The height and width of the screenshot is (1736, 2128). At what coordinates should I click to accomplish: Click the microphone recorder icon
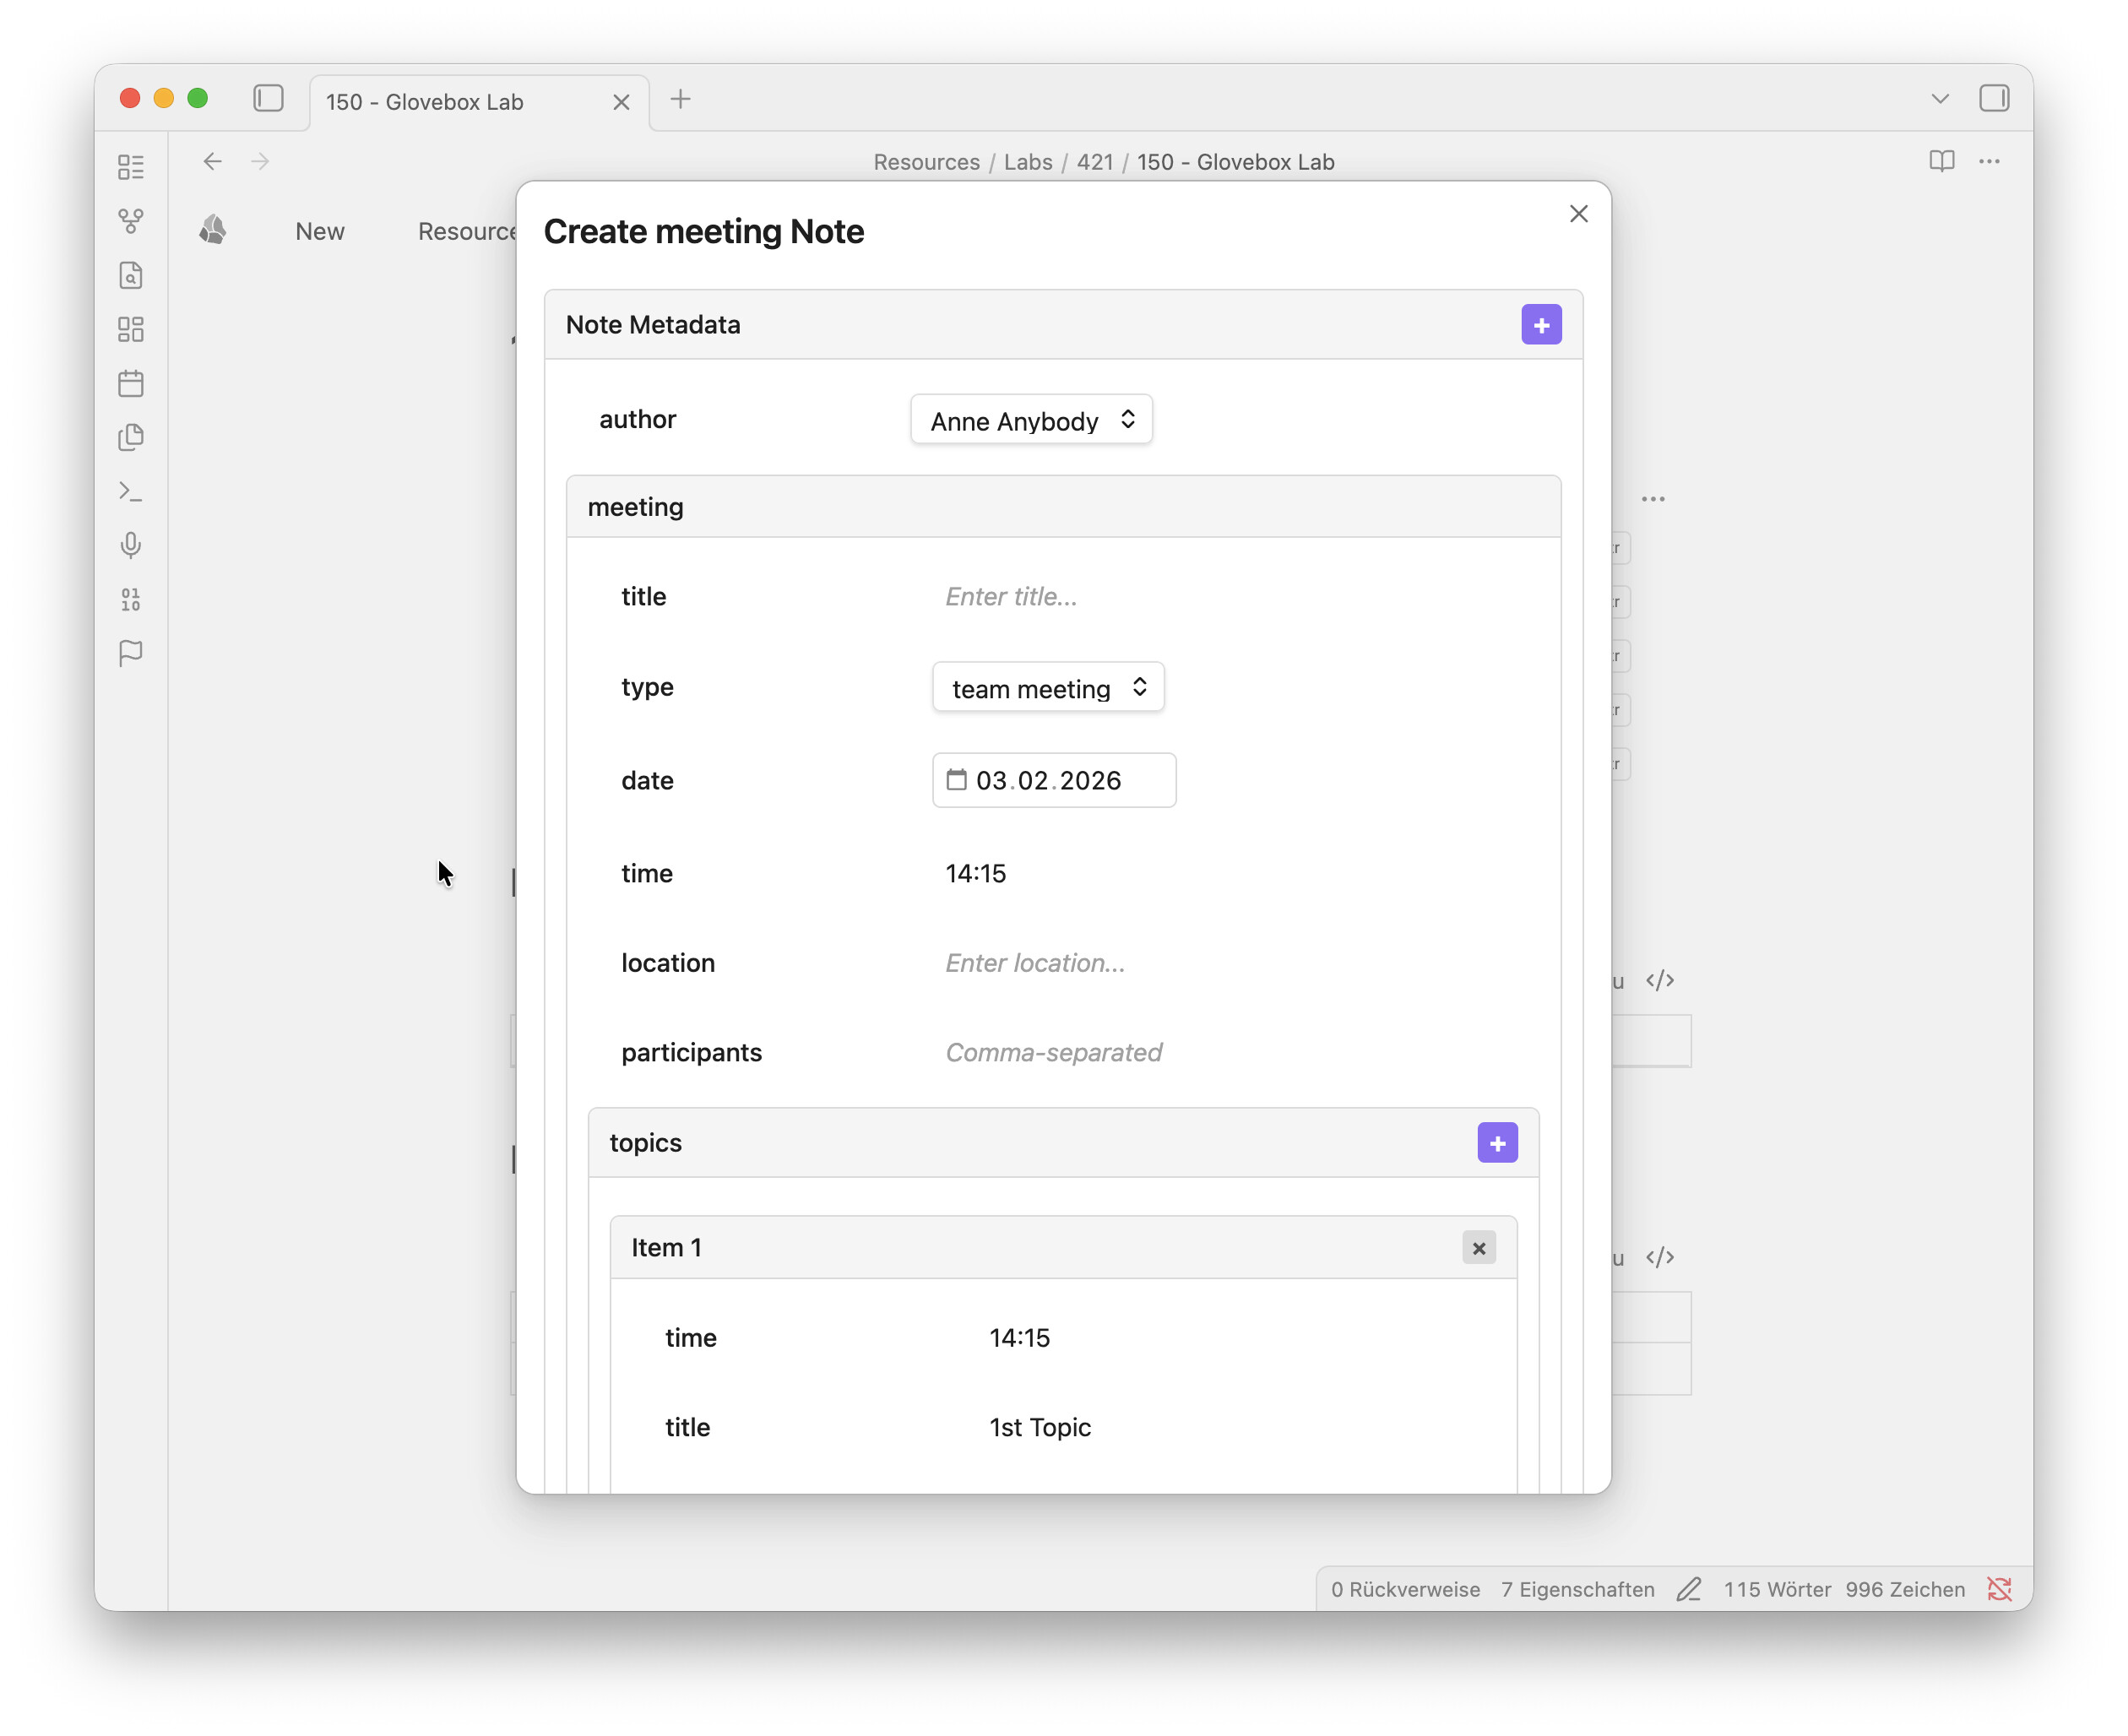click(x=131, y=545)
